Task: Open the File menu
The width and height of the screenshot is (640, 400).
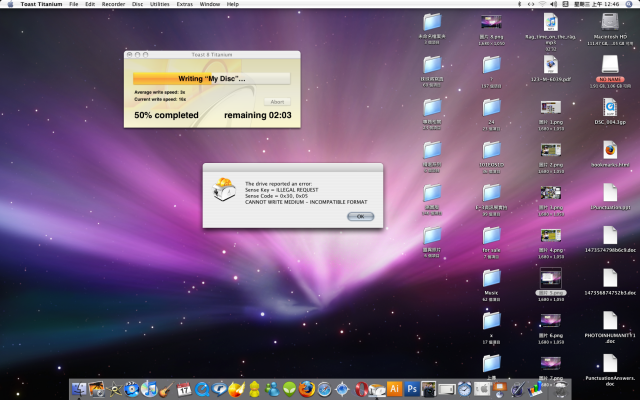Action: (x=73, y=4)
